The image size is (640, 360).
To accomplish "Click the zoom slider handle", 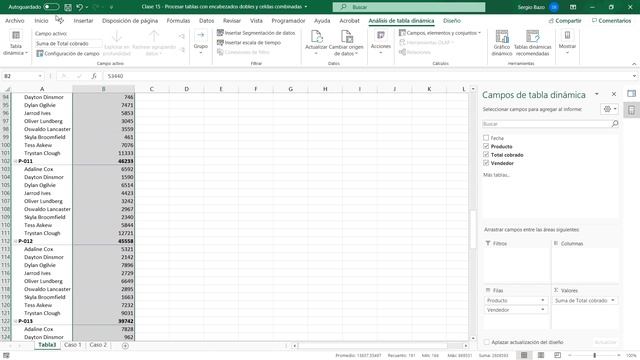I will [594, 356].
